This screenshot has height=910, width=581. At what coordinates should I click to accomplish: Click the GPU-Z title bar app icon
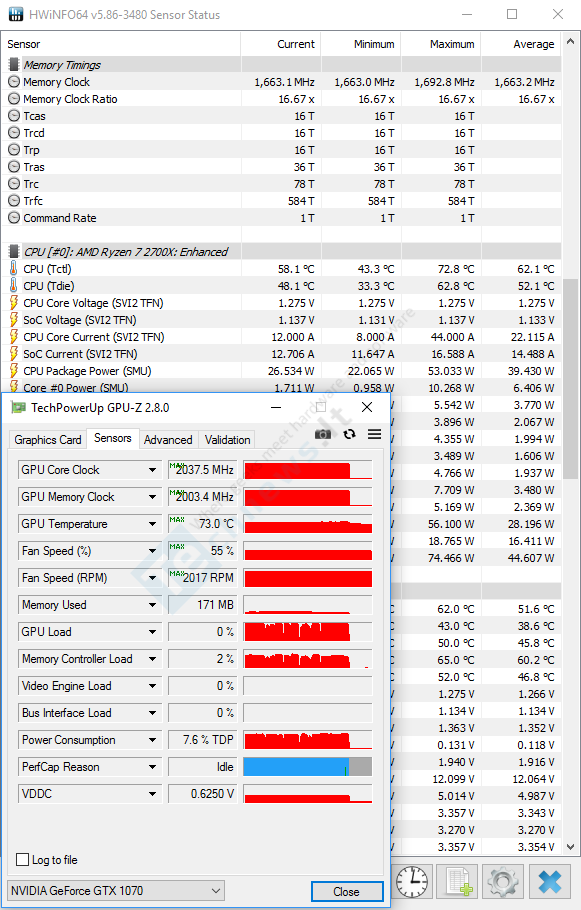click(x=19, y=407)
